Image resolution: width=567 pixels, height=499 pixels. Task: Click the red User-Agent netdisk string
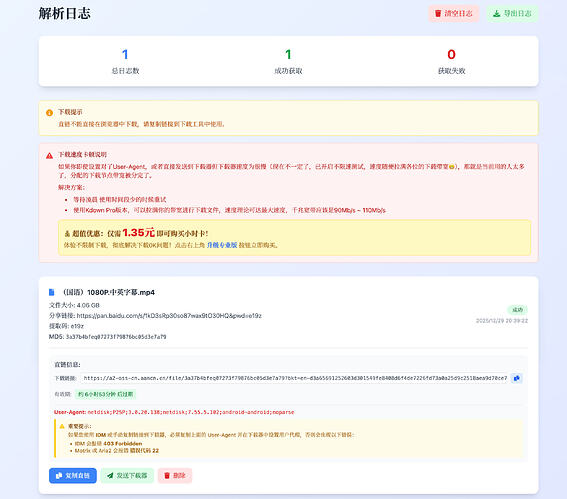pyautogui.click(x=191, y=412)
